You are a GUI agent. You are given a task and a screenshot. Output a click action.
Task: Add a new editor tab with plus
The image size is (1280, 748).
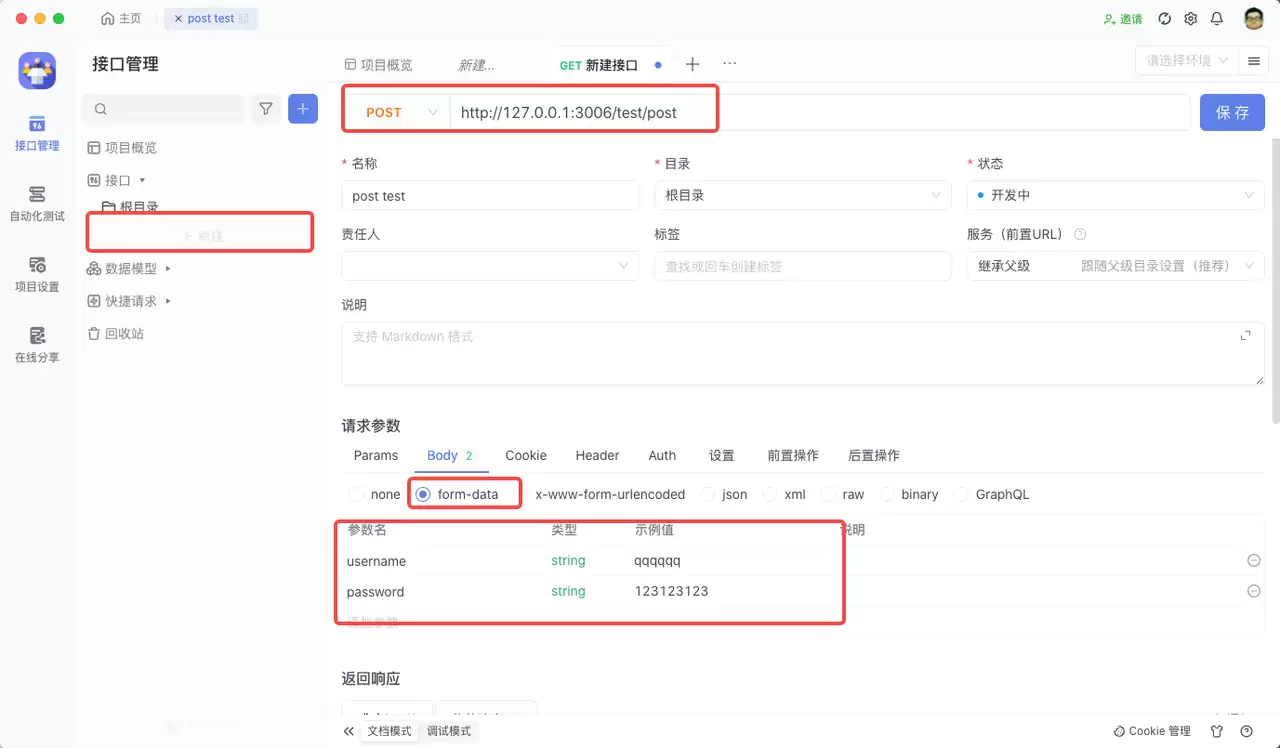coord(692,64)
